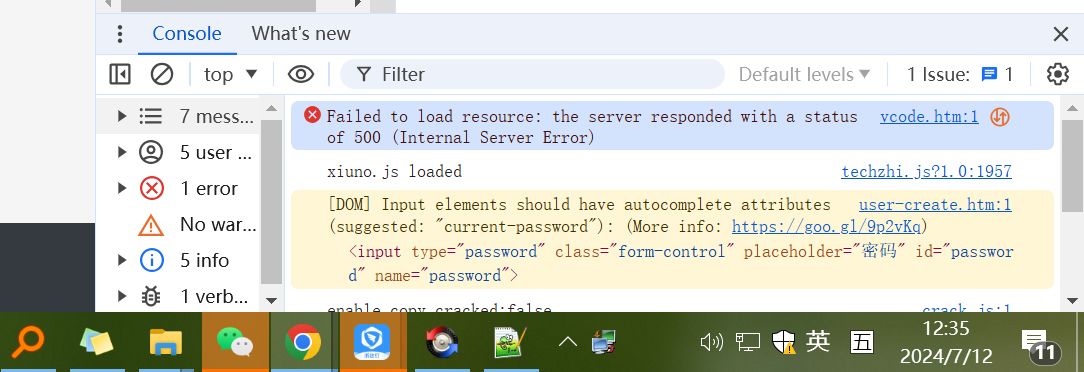
Task: Open the 1 Issue message badge
Action: pos(960,74)
